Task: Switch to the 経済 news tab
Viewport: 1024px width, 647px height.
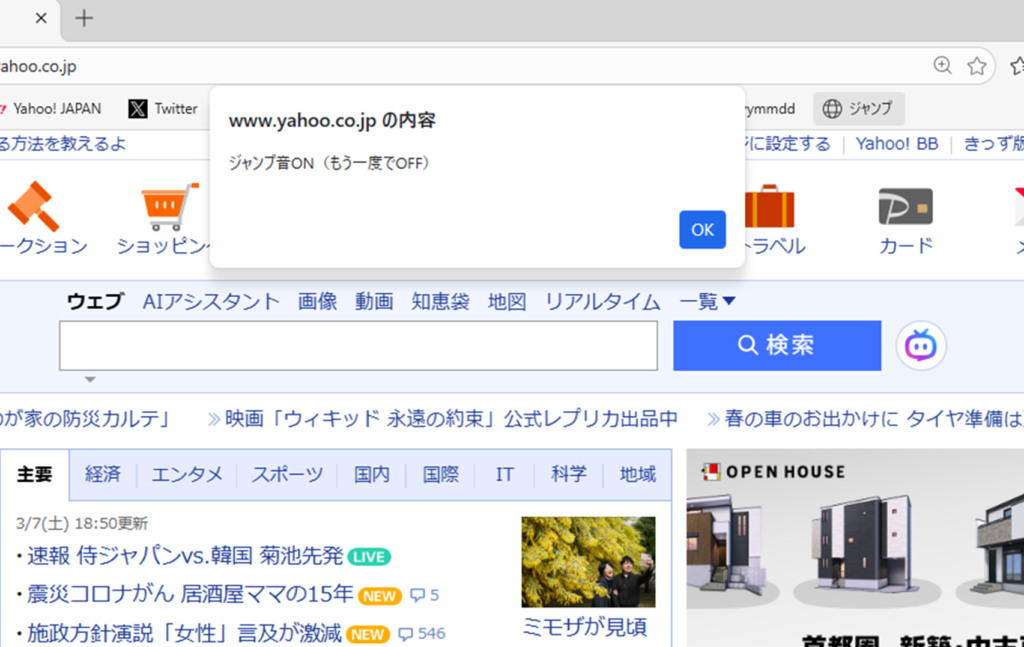Action: (x=103, y=475)
